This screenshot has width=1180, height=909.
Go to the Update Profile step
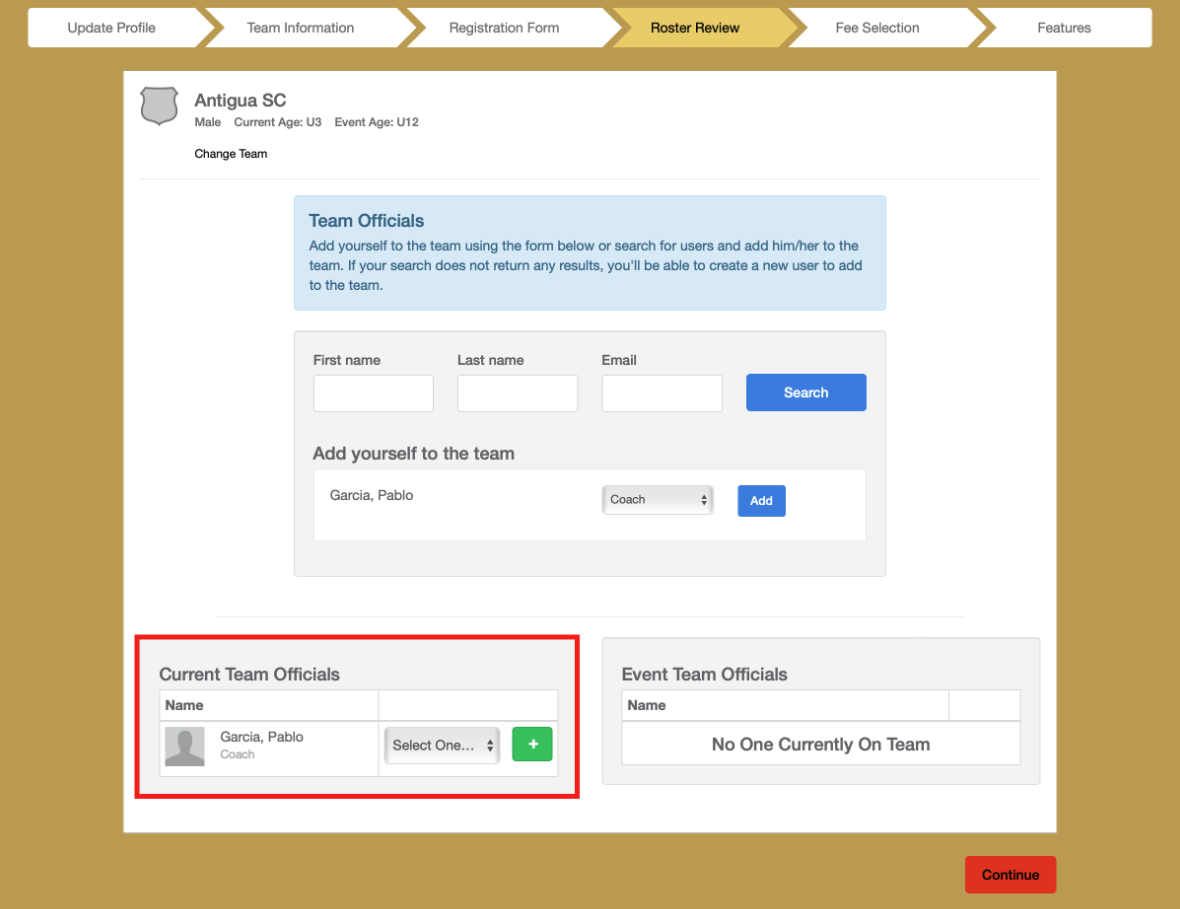point(111,28)
